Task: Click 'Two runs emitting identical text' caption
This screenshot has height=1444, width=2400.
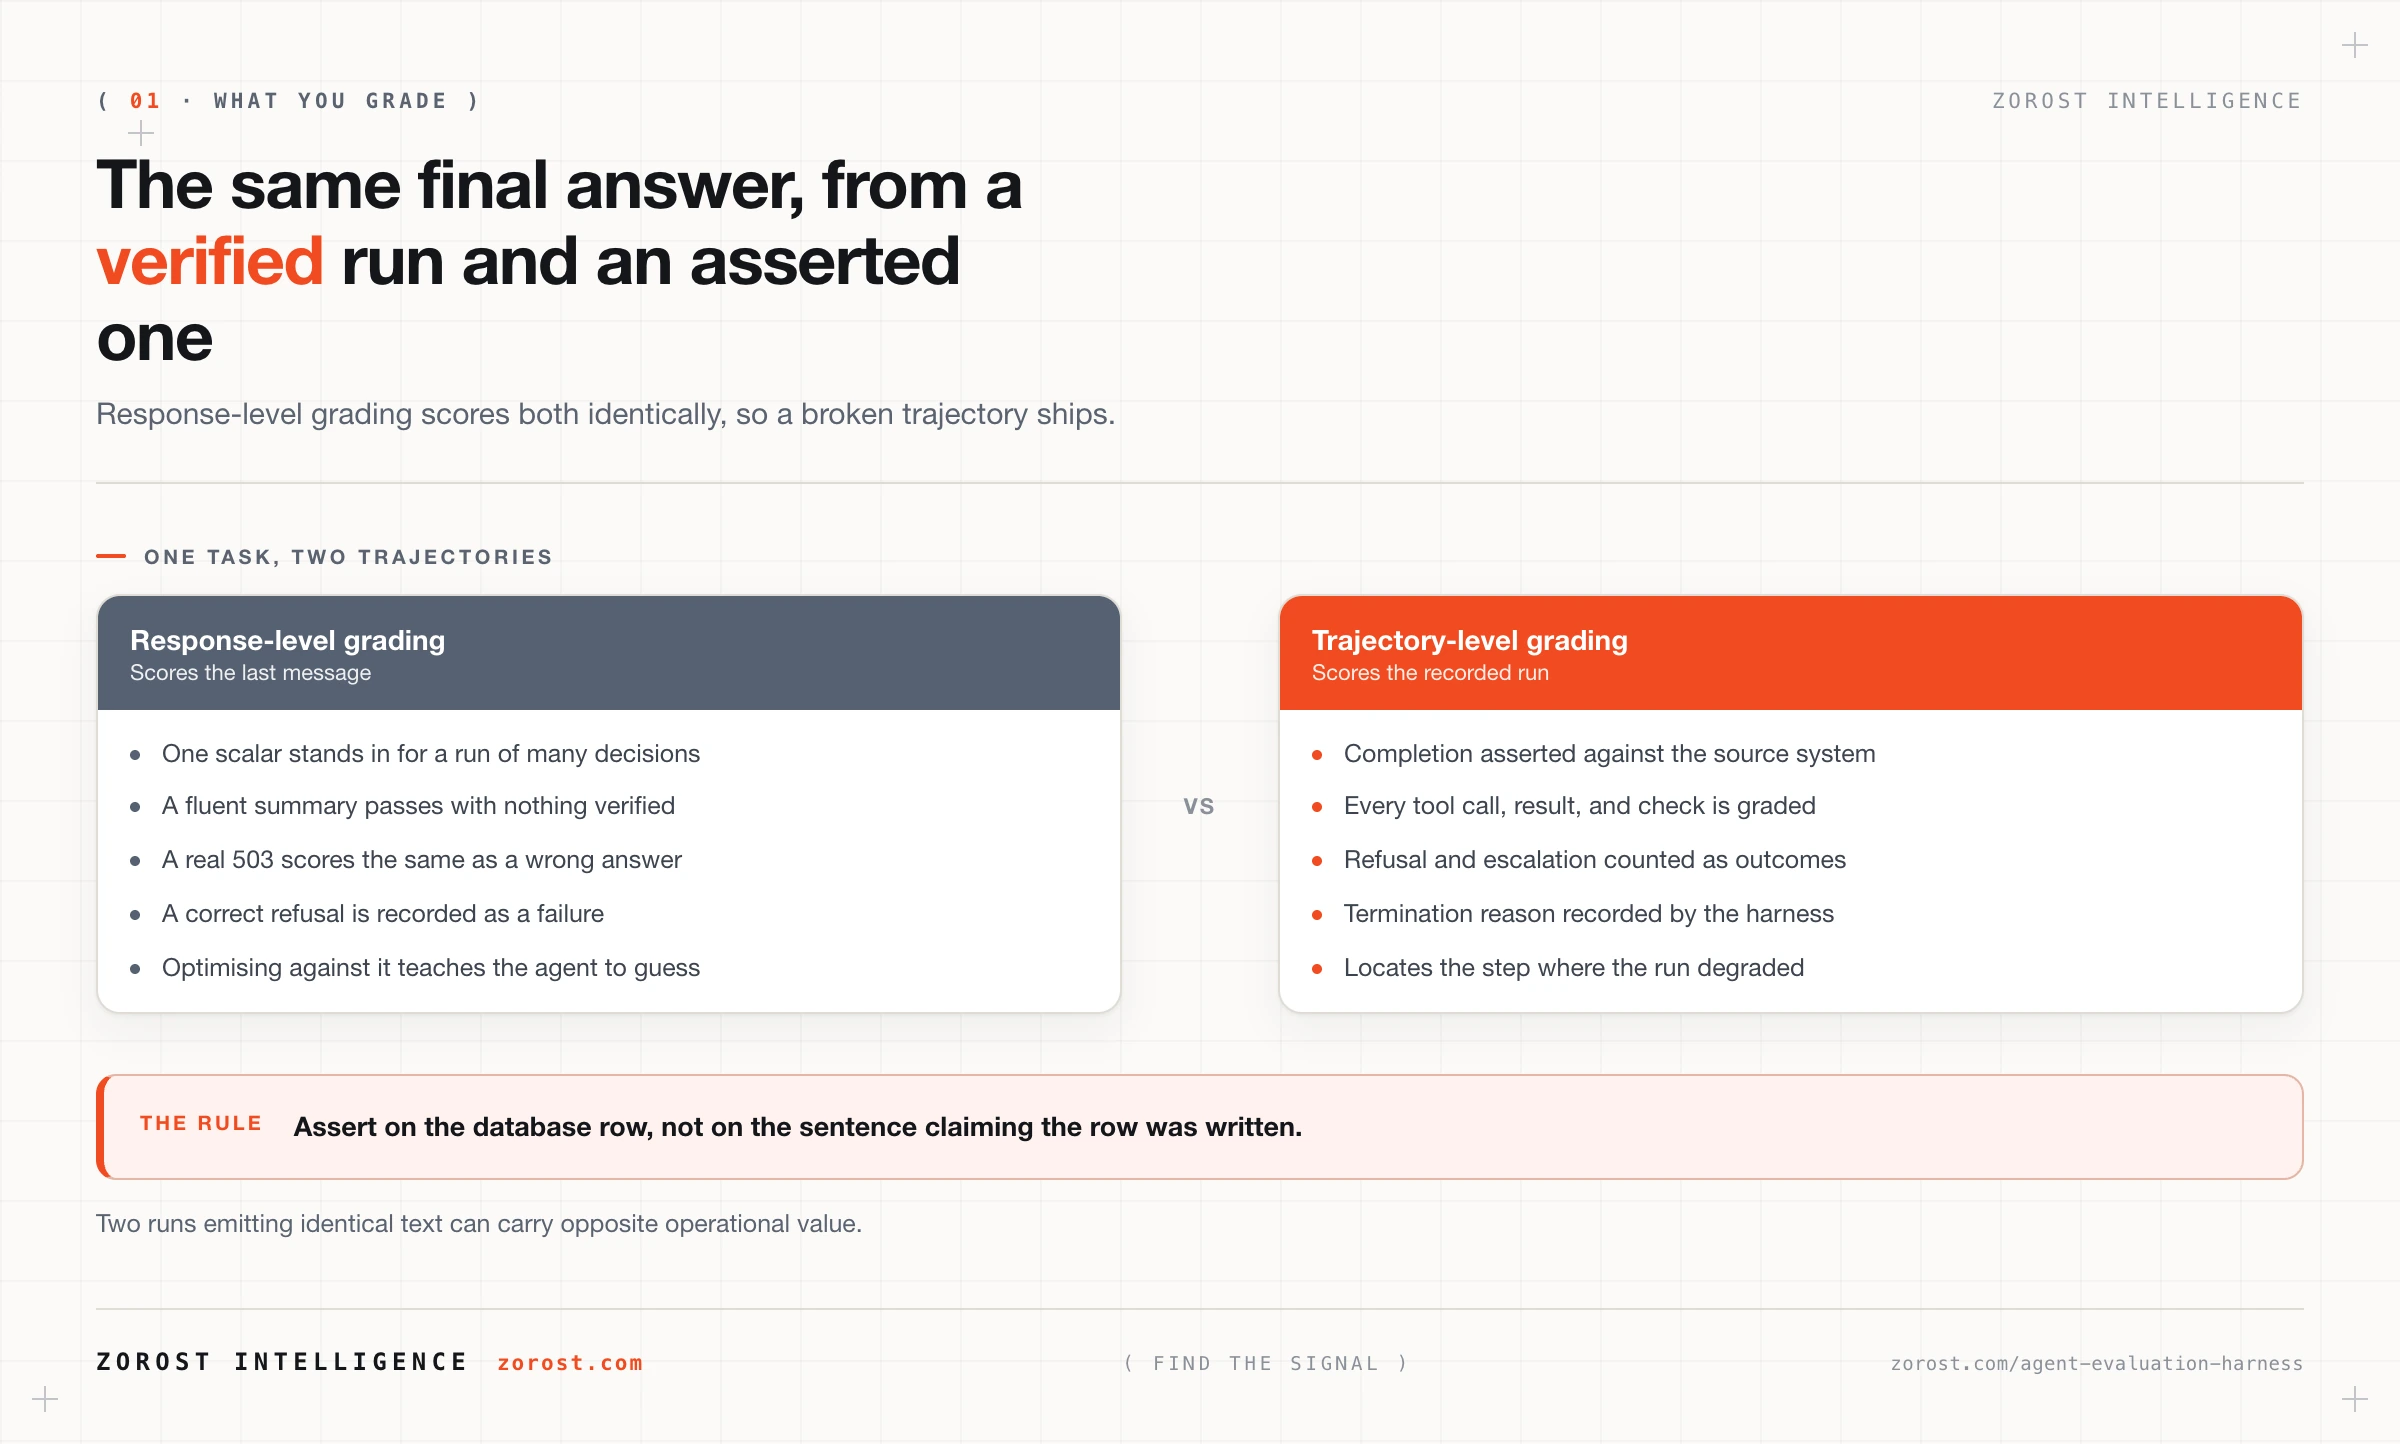Action: [x=479, y=1223]
